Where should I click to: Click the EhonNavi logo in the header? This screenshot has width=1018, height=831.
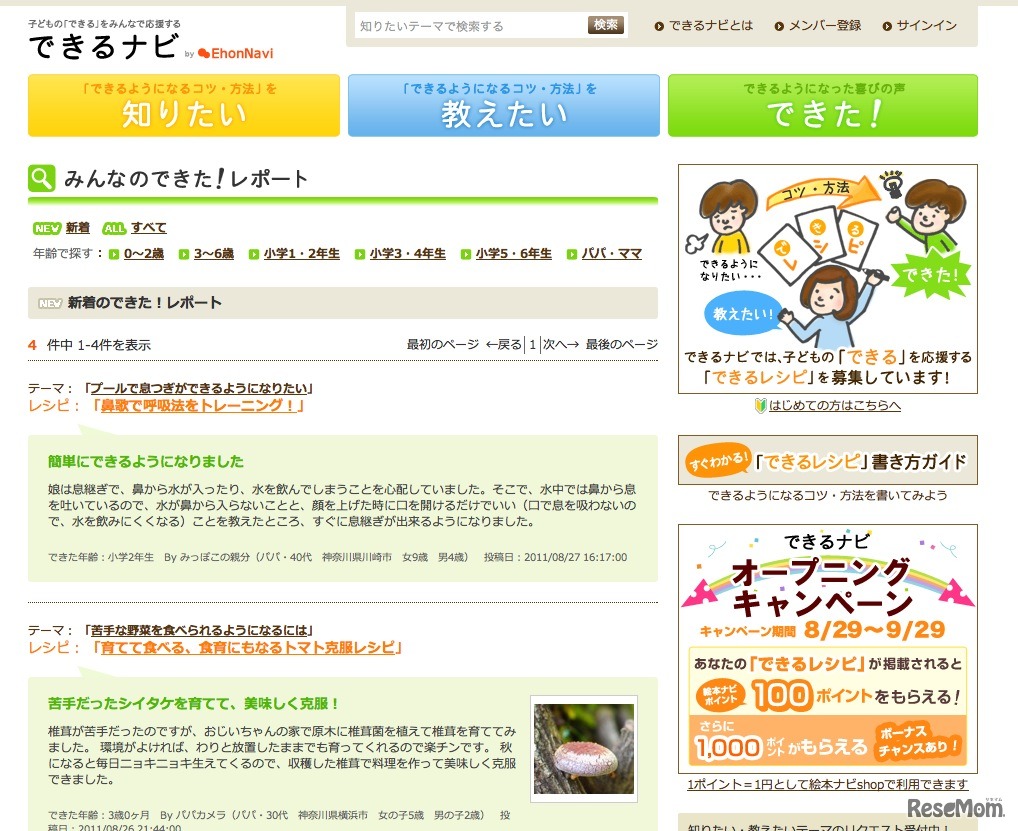point(235,53)
